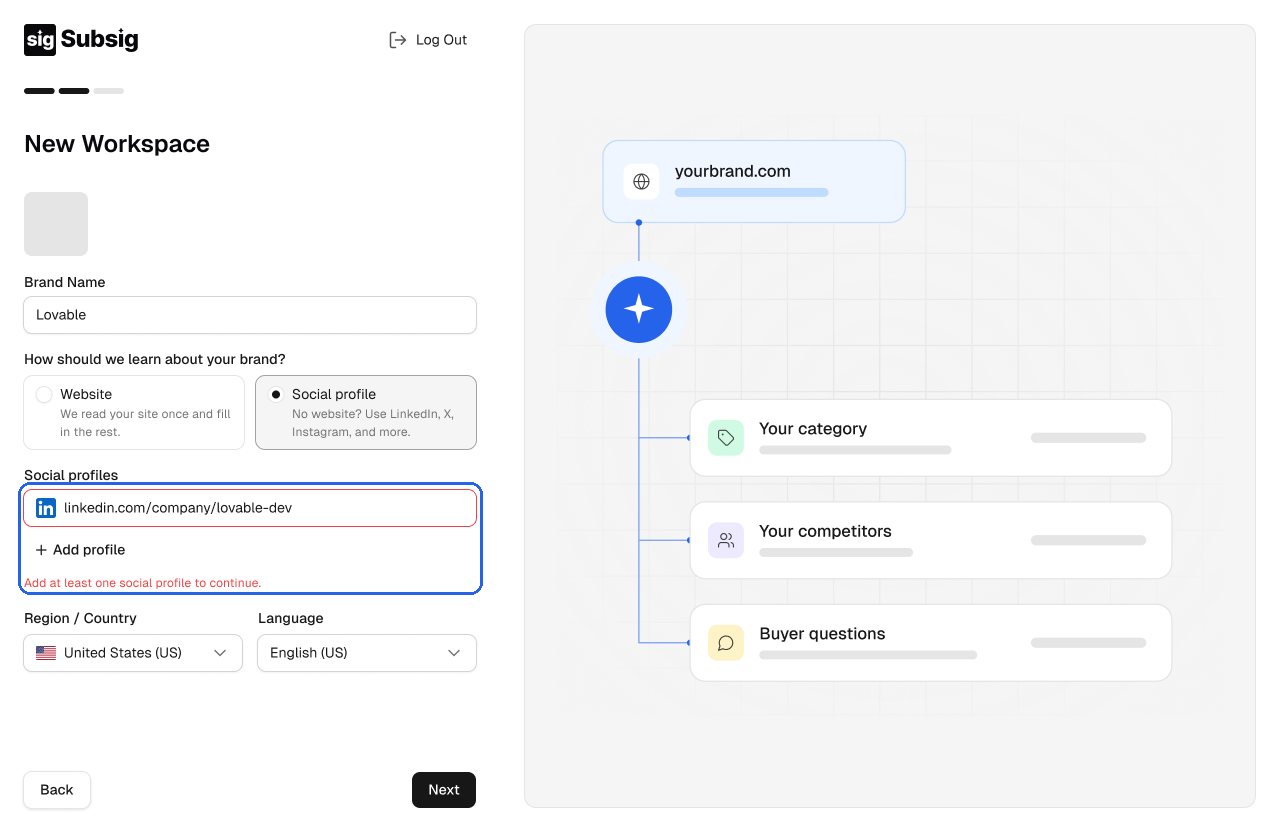Open the Region / Country dropdown
This screenshot has width=1280, height=832.
133,653
